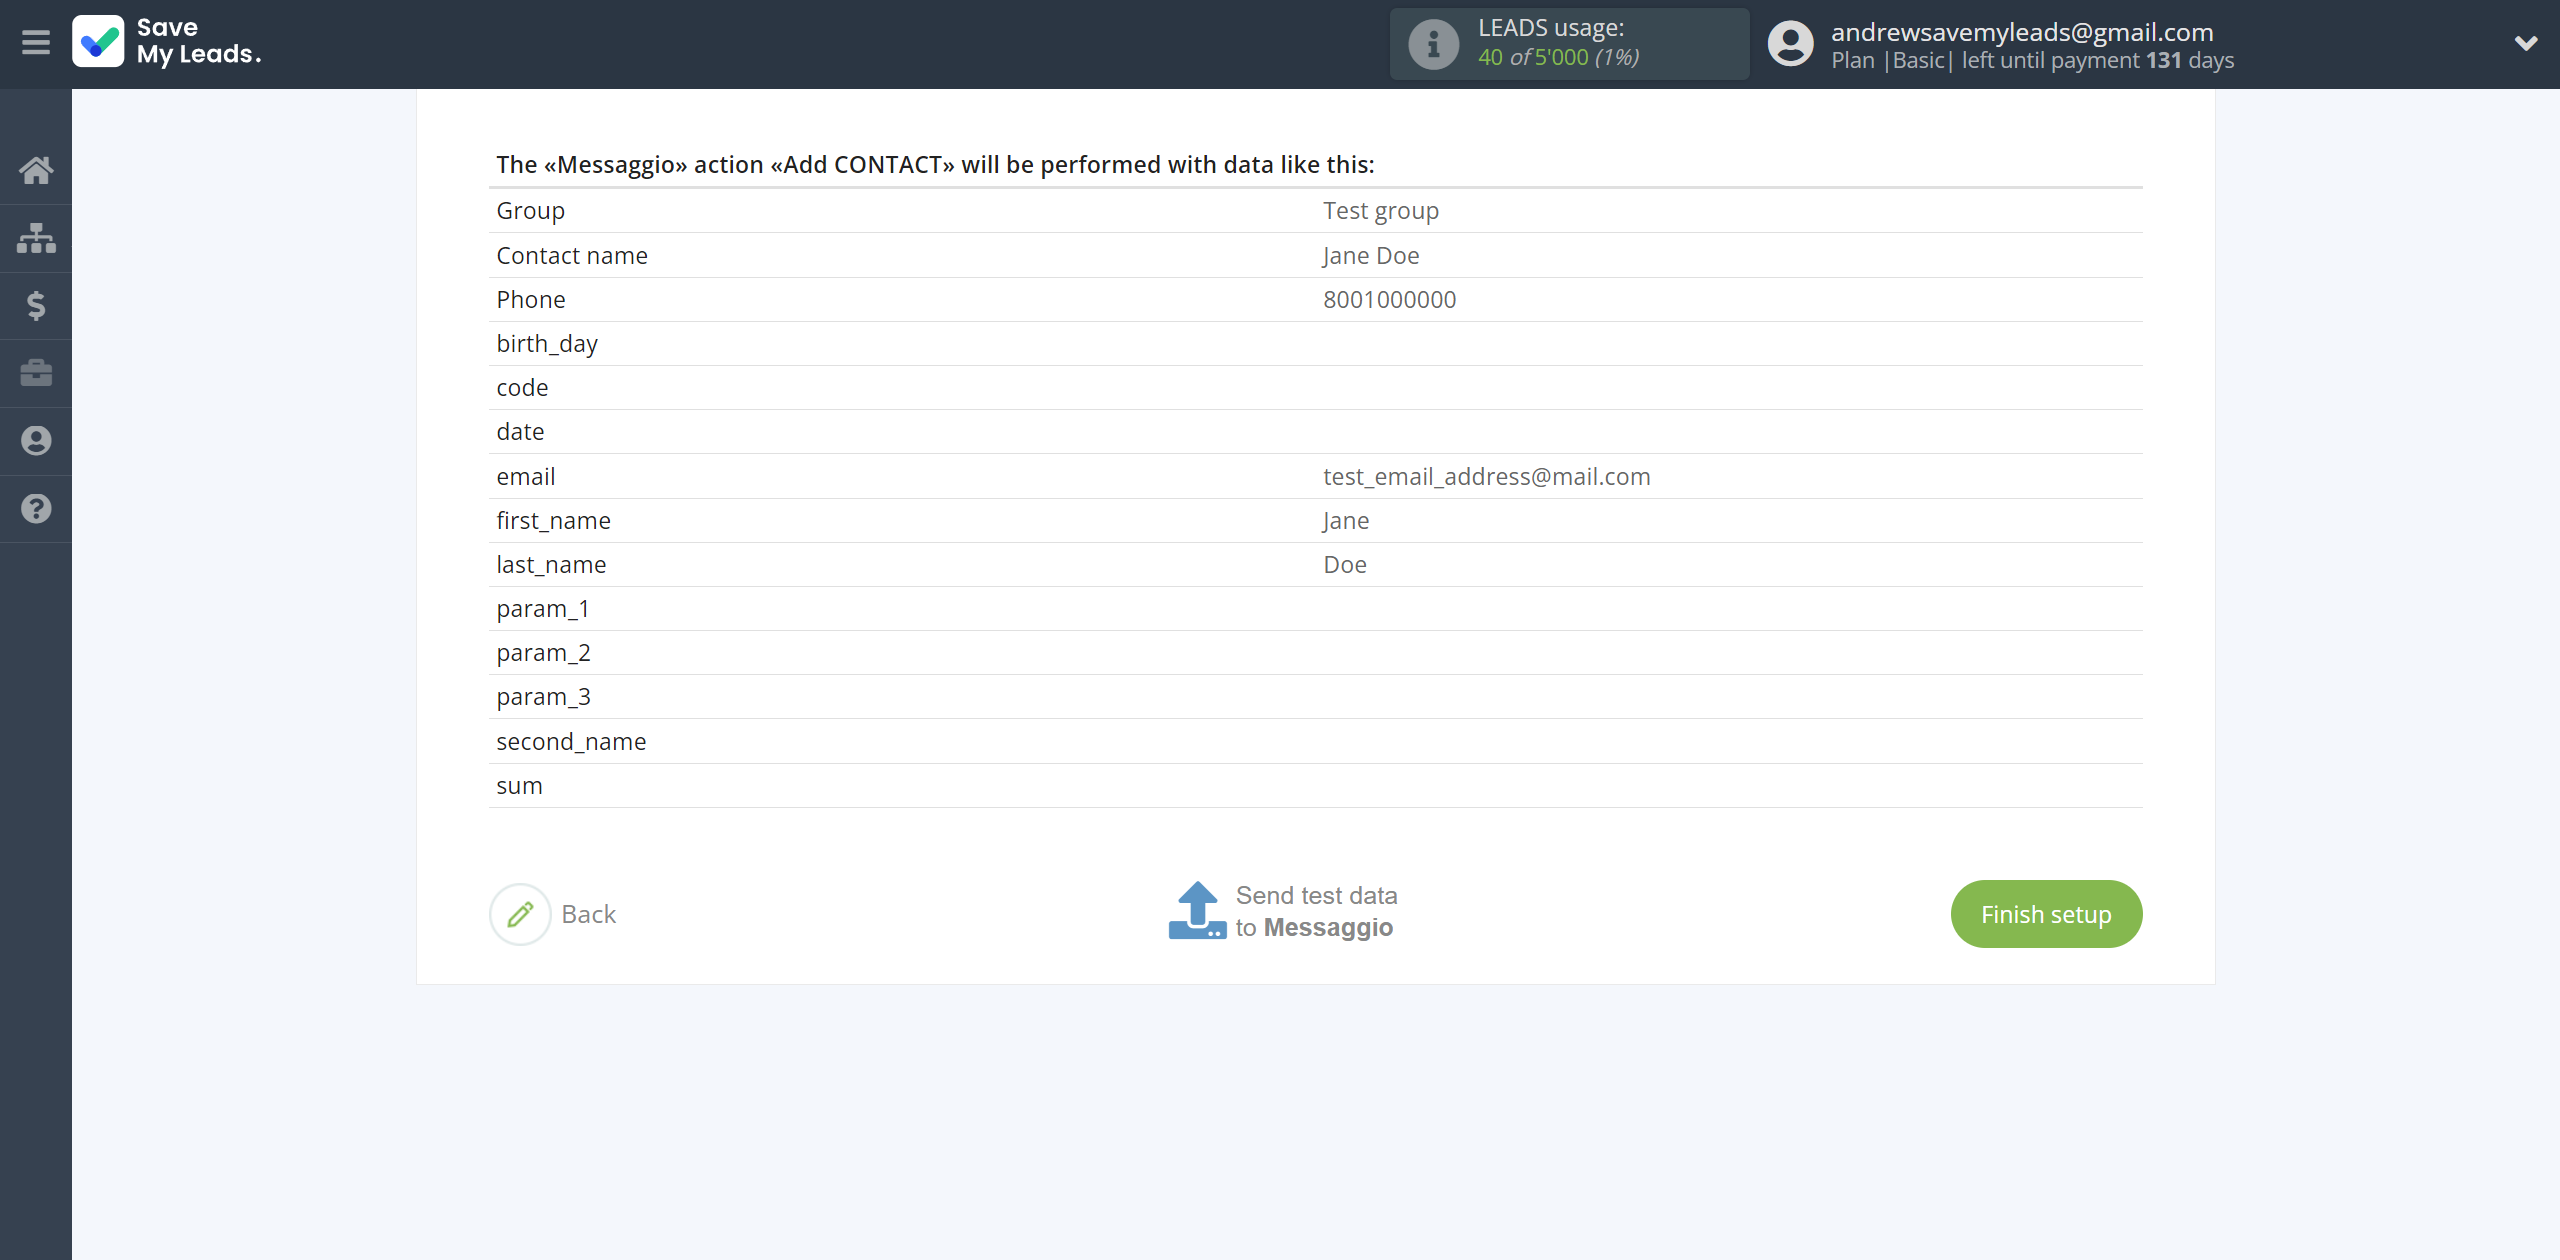Click the Back pencil icon

tap(520, 914)
